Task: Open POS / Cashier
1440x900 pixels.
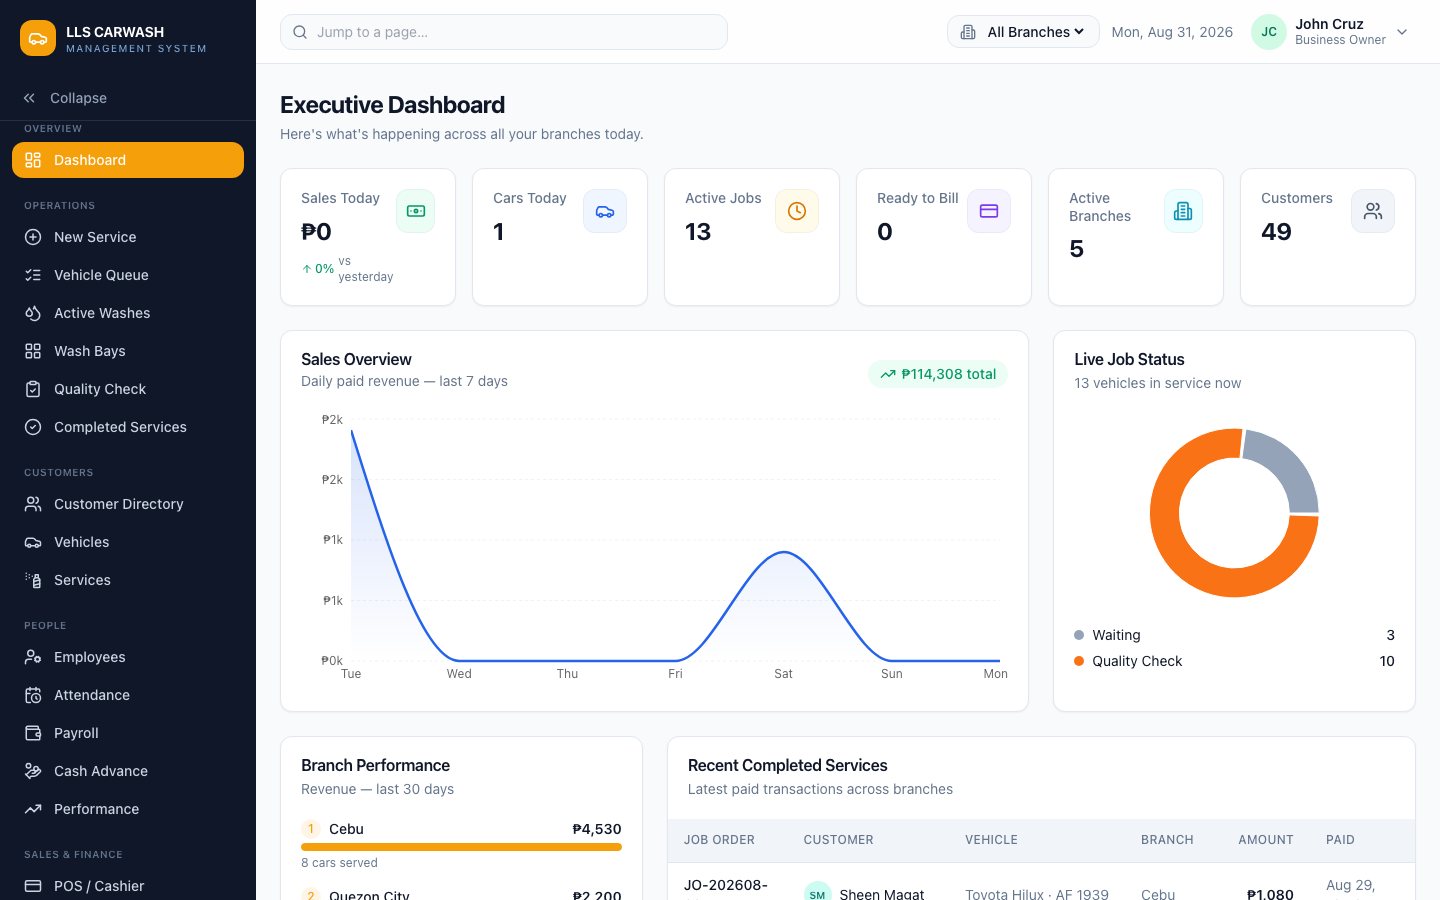Action: [128, 886]
